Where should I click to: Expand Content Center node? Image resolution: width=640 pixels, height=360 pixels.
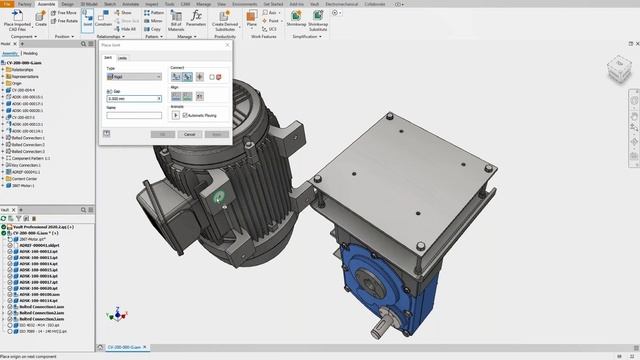click(x=3, y=179)
